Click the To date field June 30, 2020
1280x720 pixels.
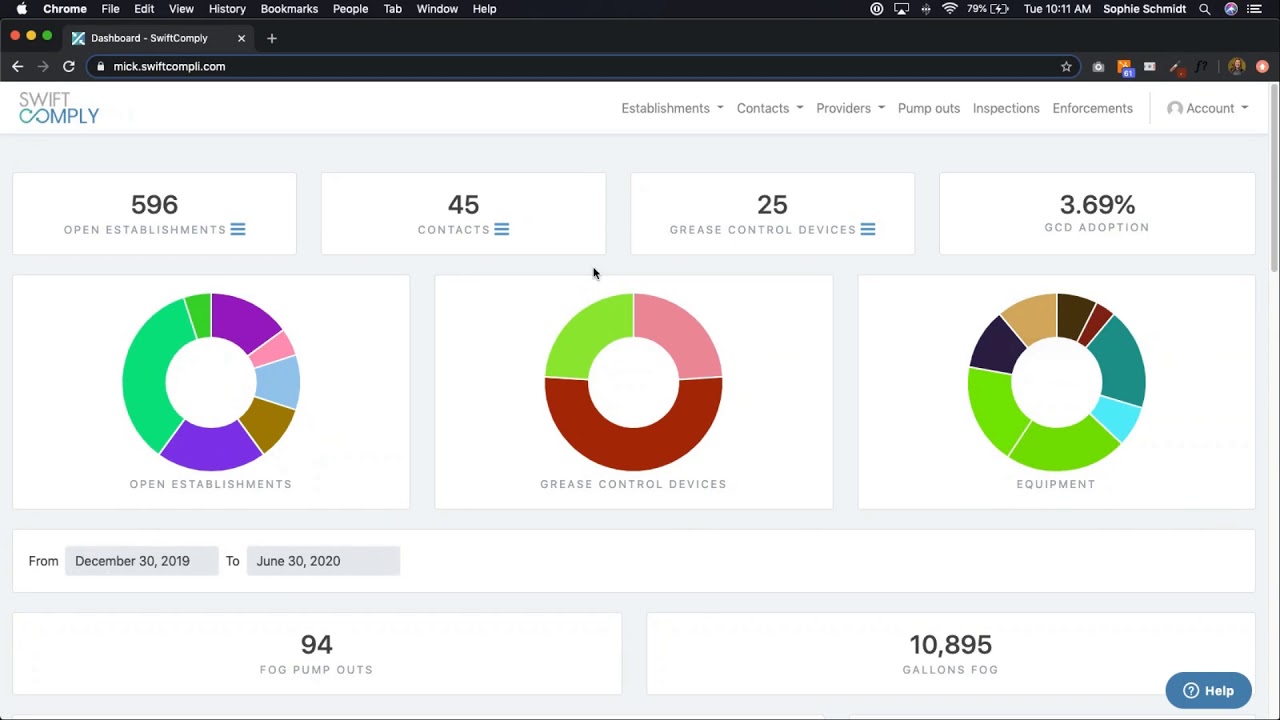tap(323, 561)
